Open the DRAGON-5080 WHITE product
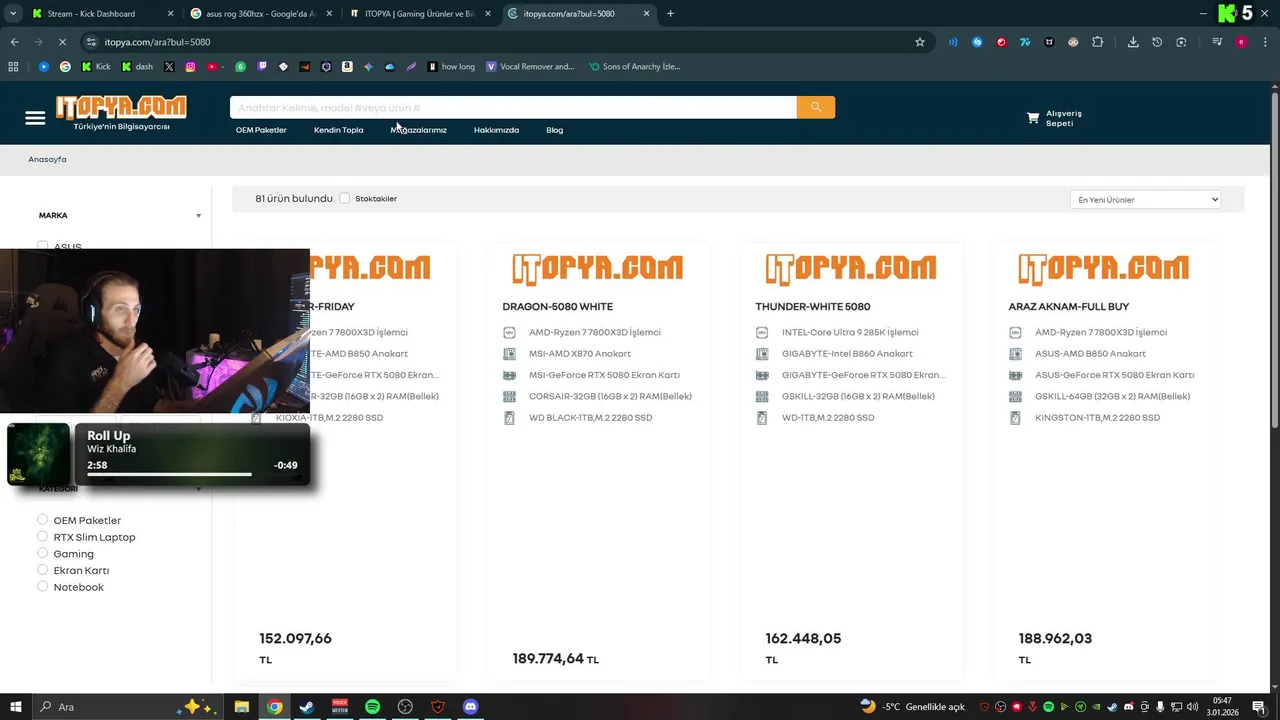 557,306
